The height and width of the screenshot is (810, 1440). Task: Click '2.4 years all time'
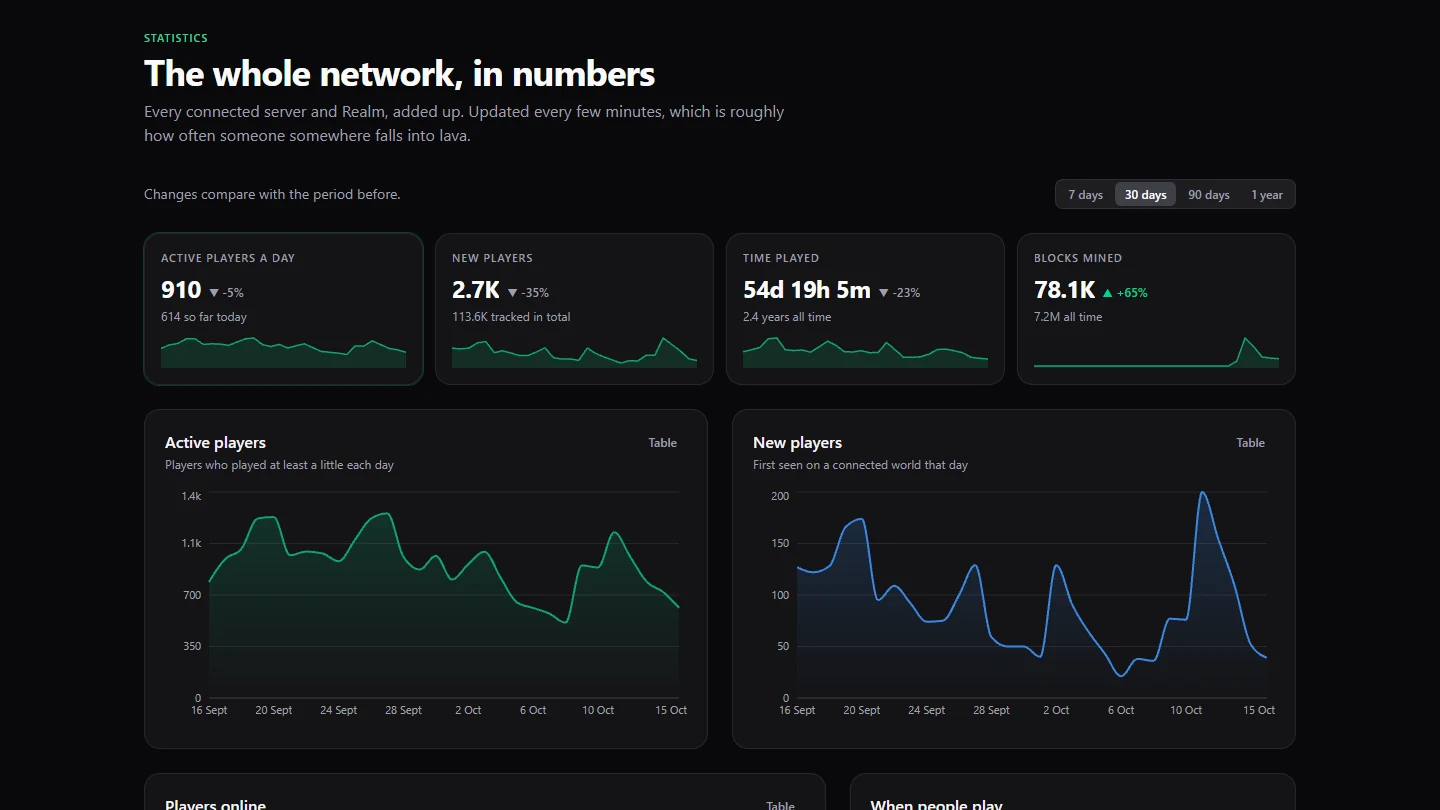tap(787, 317)
